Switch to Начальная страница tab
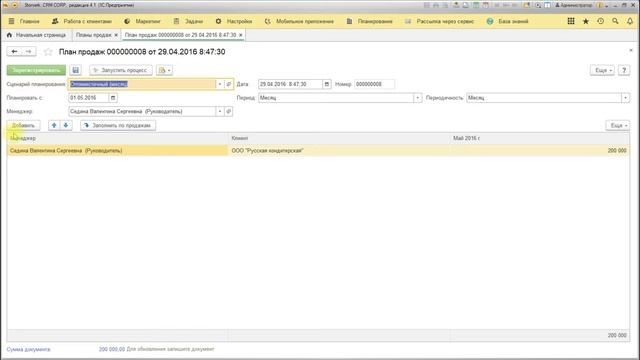The height and width of the screenshot is (360, 640). [x=40, y=35]
